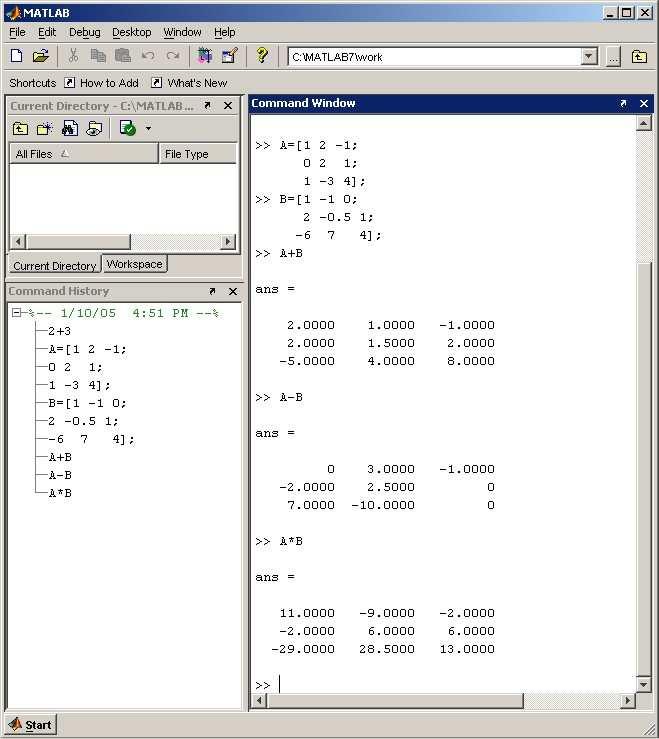The height and width of the screenshot is (739, 659).
Task: Click the Current Directory panel's view/reports icon
Action: [94, 128]
